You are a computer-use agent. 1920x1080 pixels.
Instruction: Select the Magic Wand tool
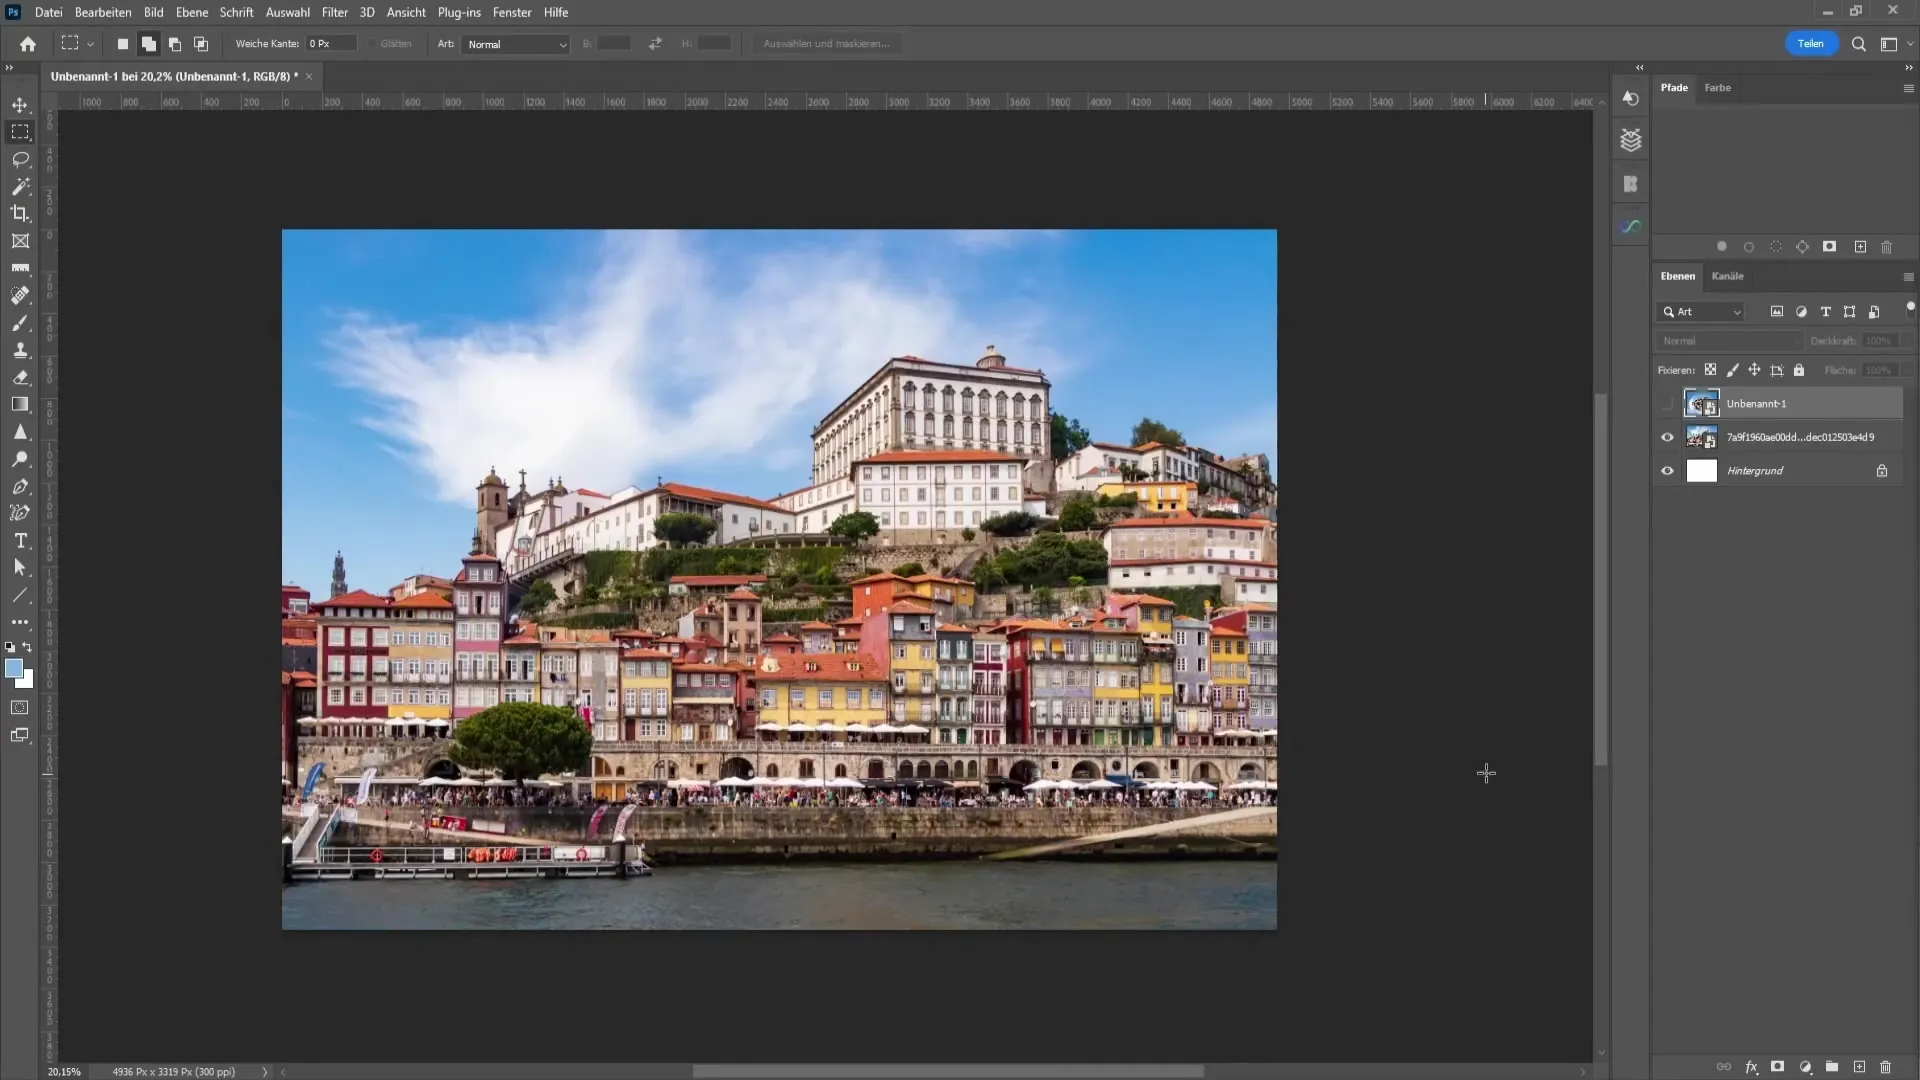coord(20,187)
